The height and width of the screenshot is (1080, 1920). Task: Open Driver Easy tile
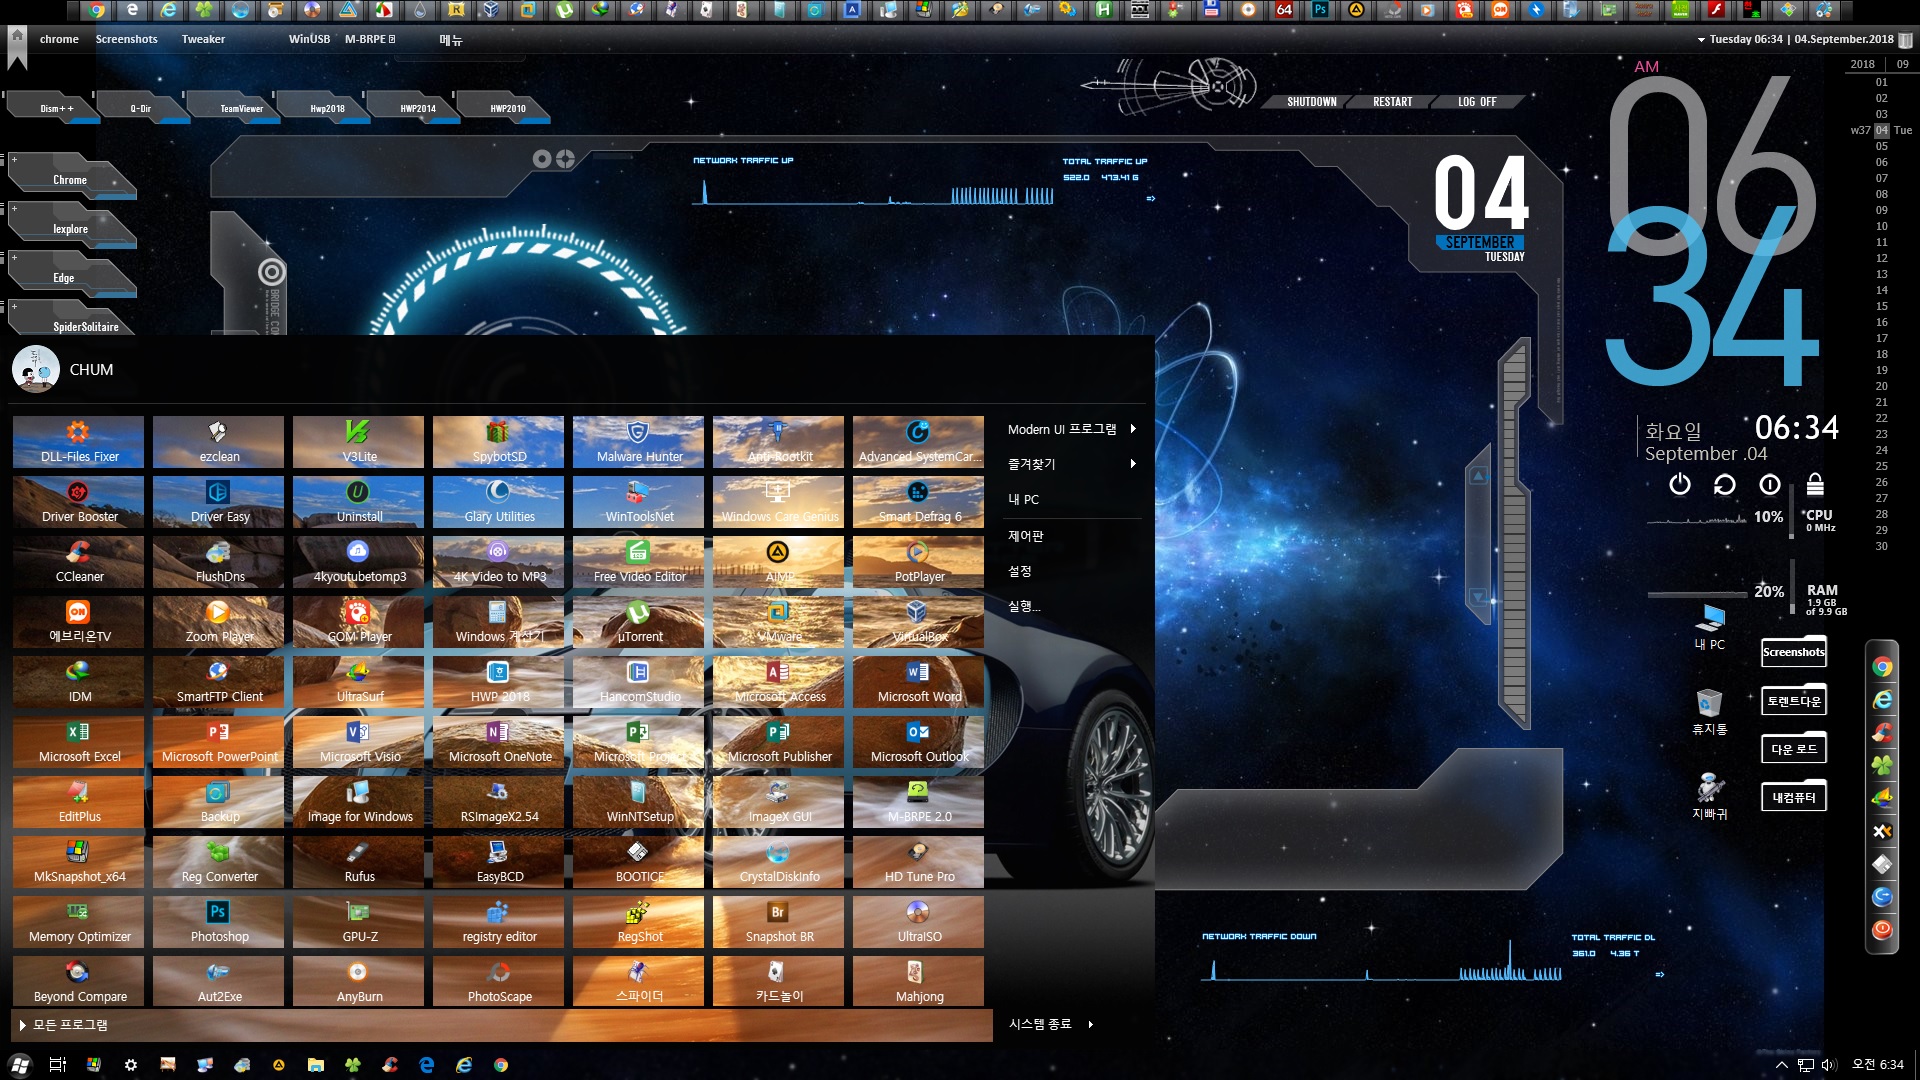219,502
